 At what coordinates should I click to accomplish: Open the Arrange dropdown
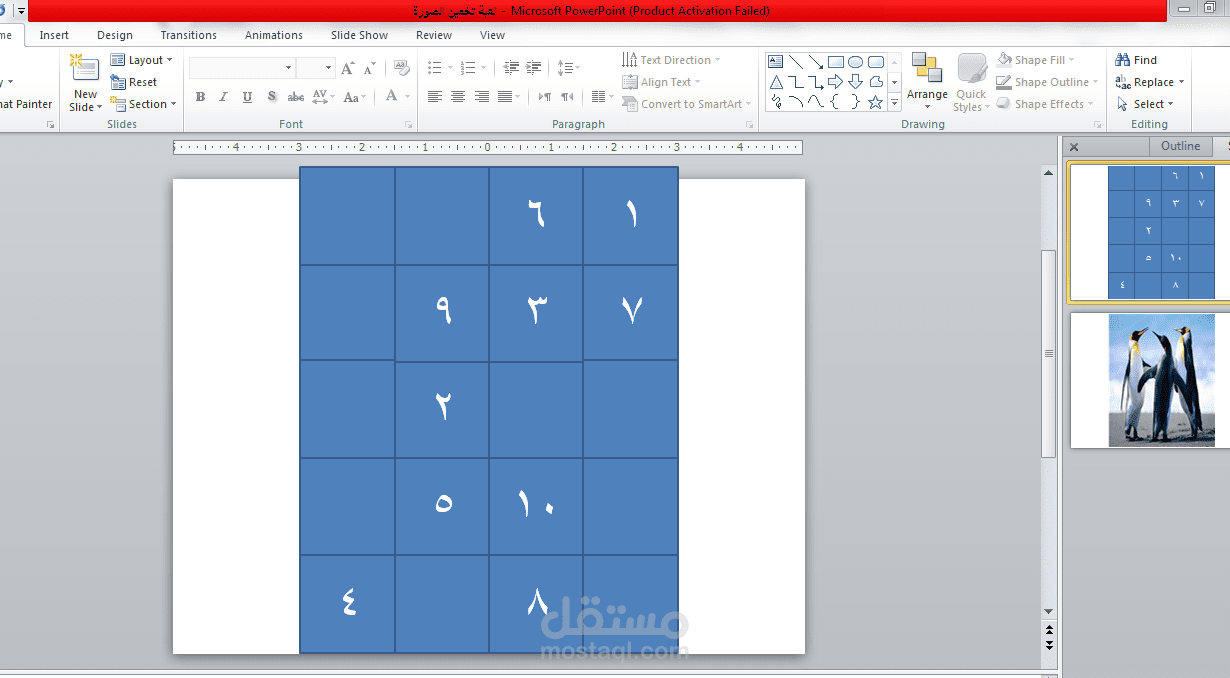point(927,80)
